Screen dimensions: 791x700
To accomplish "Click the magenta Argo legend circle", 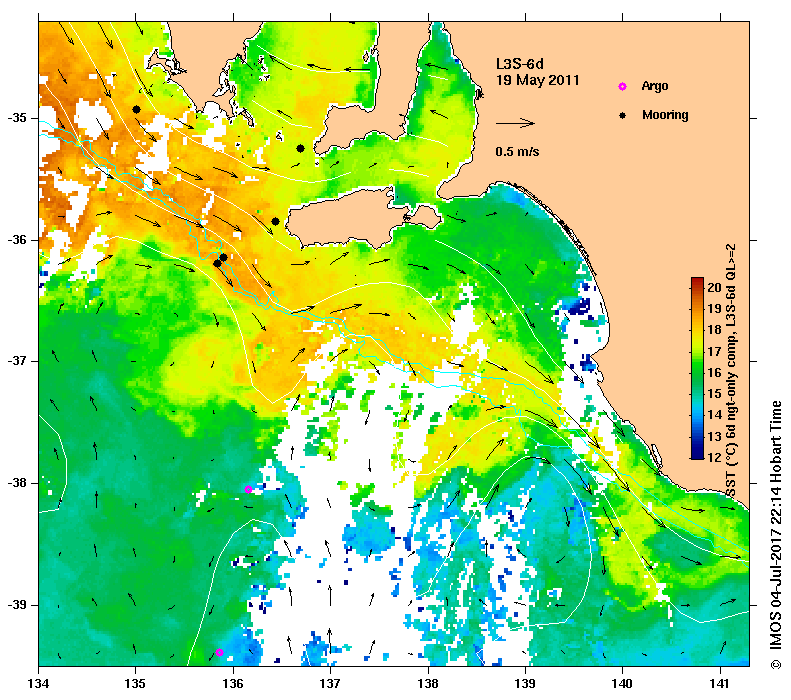I will click(623, 86).
